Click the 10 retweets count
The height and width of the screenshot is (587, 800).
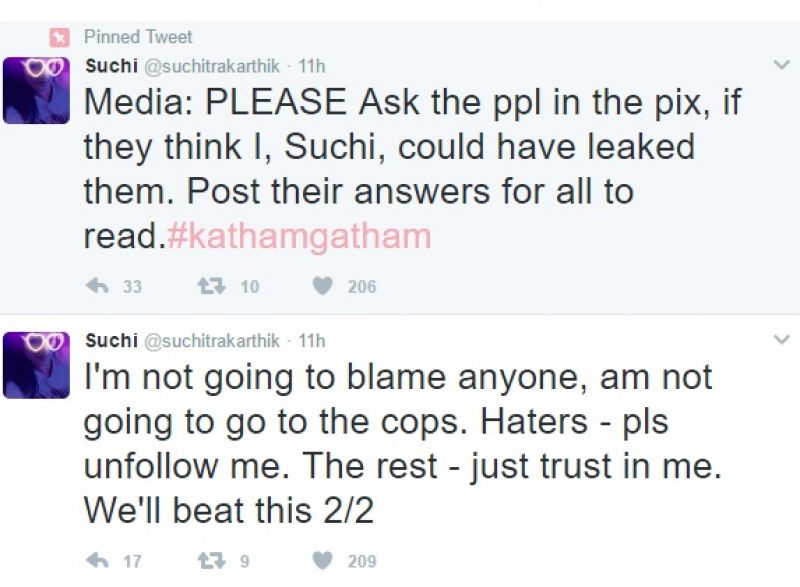tap(249, 287)
